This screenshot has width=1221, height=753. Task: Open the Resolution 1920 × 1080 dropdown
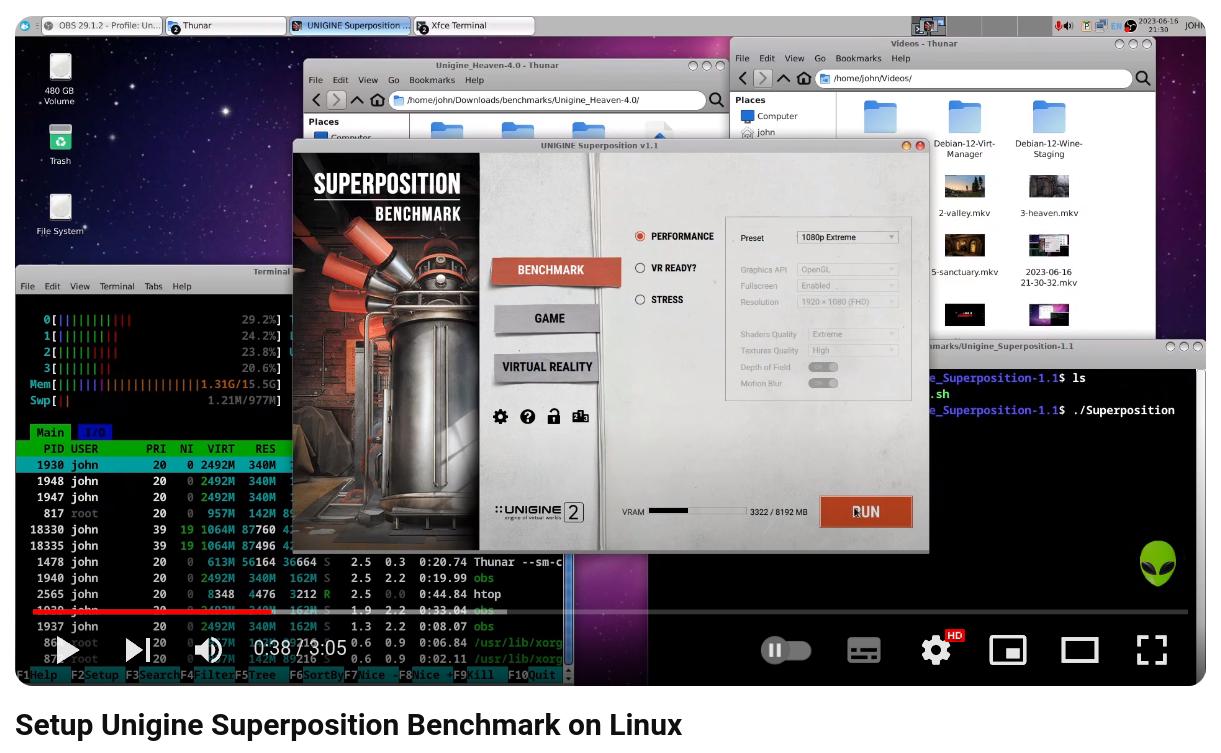(847, 302)
